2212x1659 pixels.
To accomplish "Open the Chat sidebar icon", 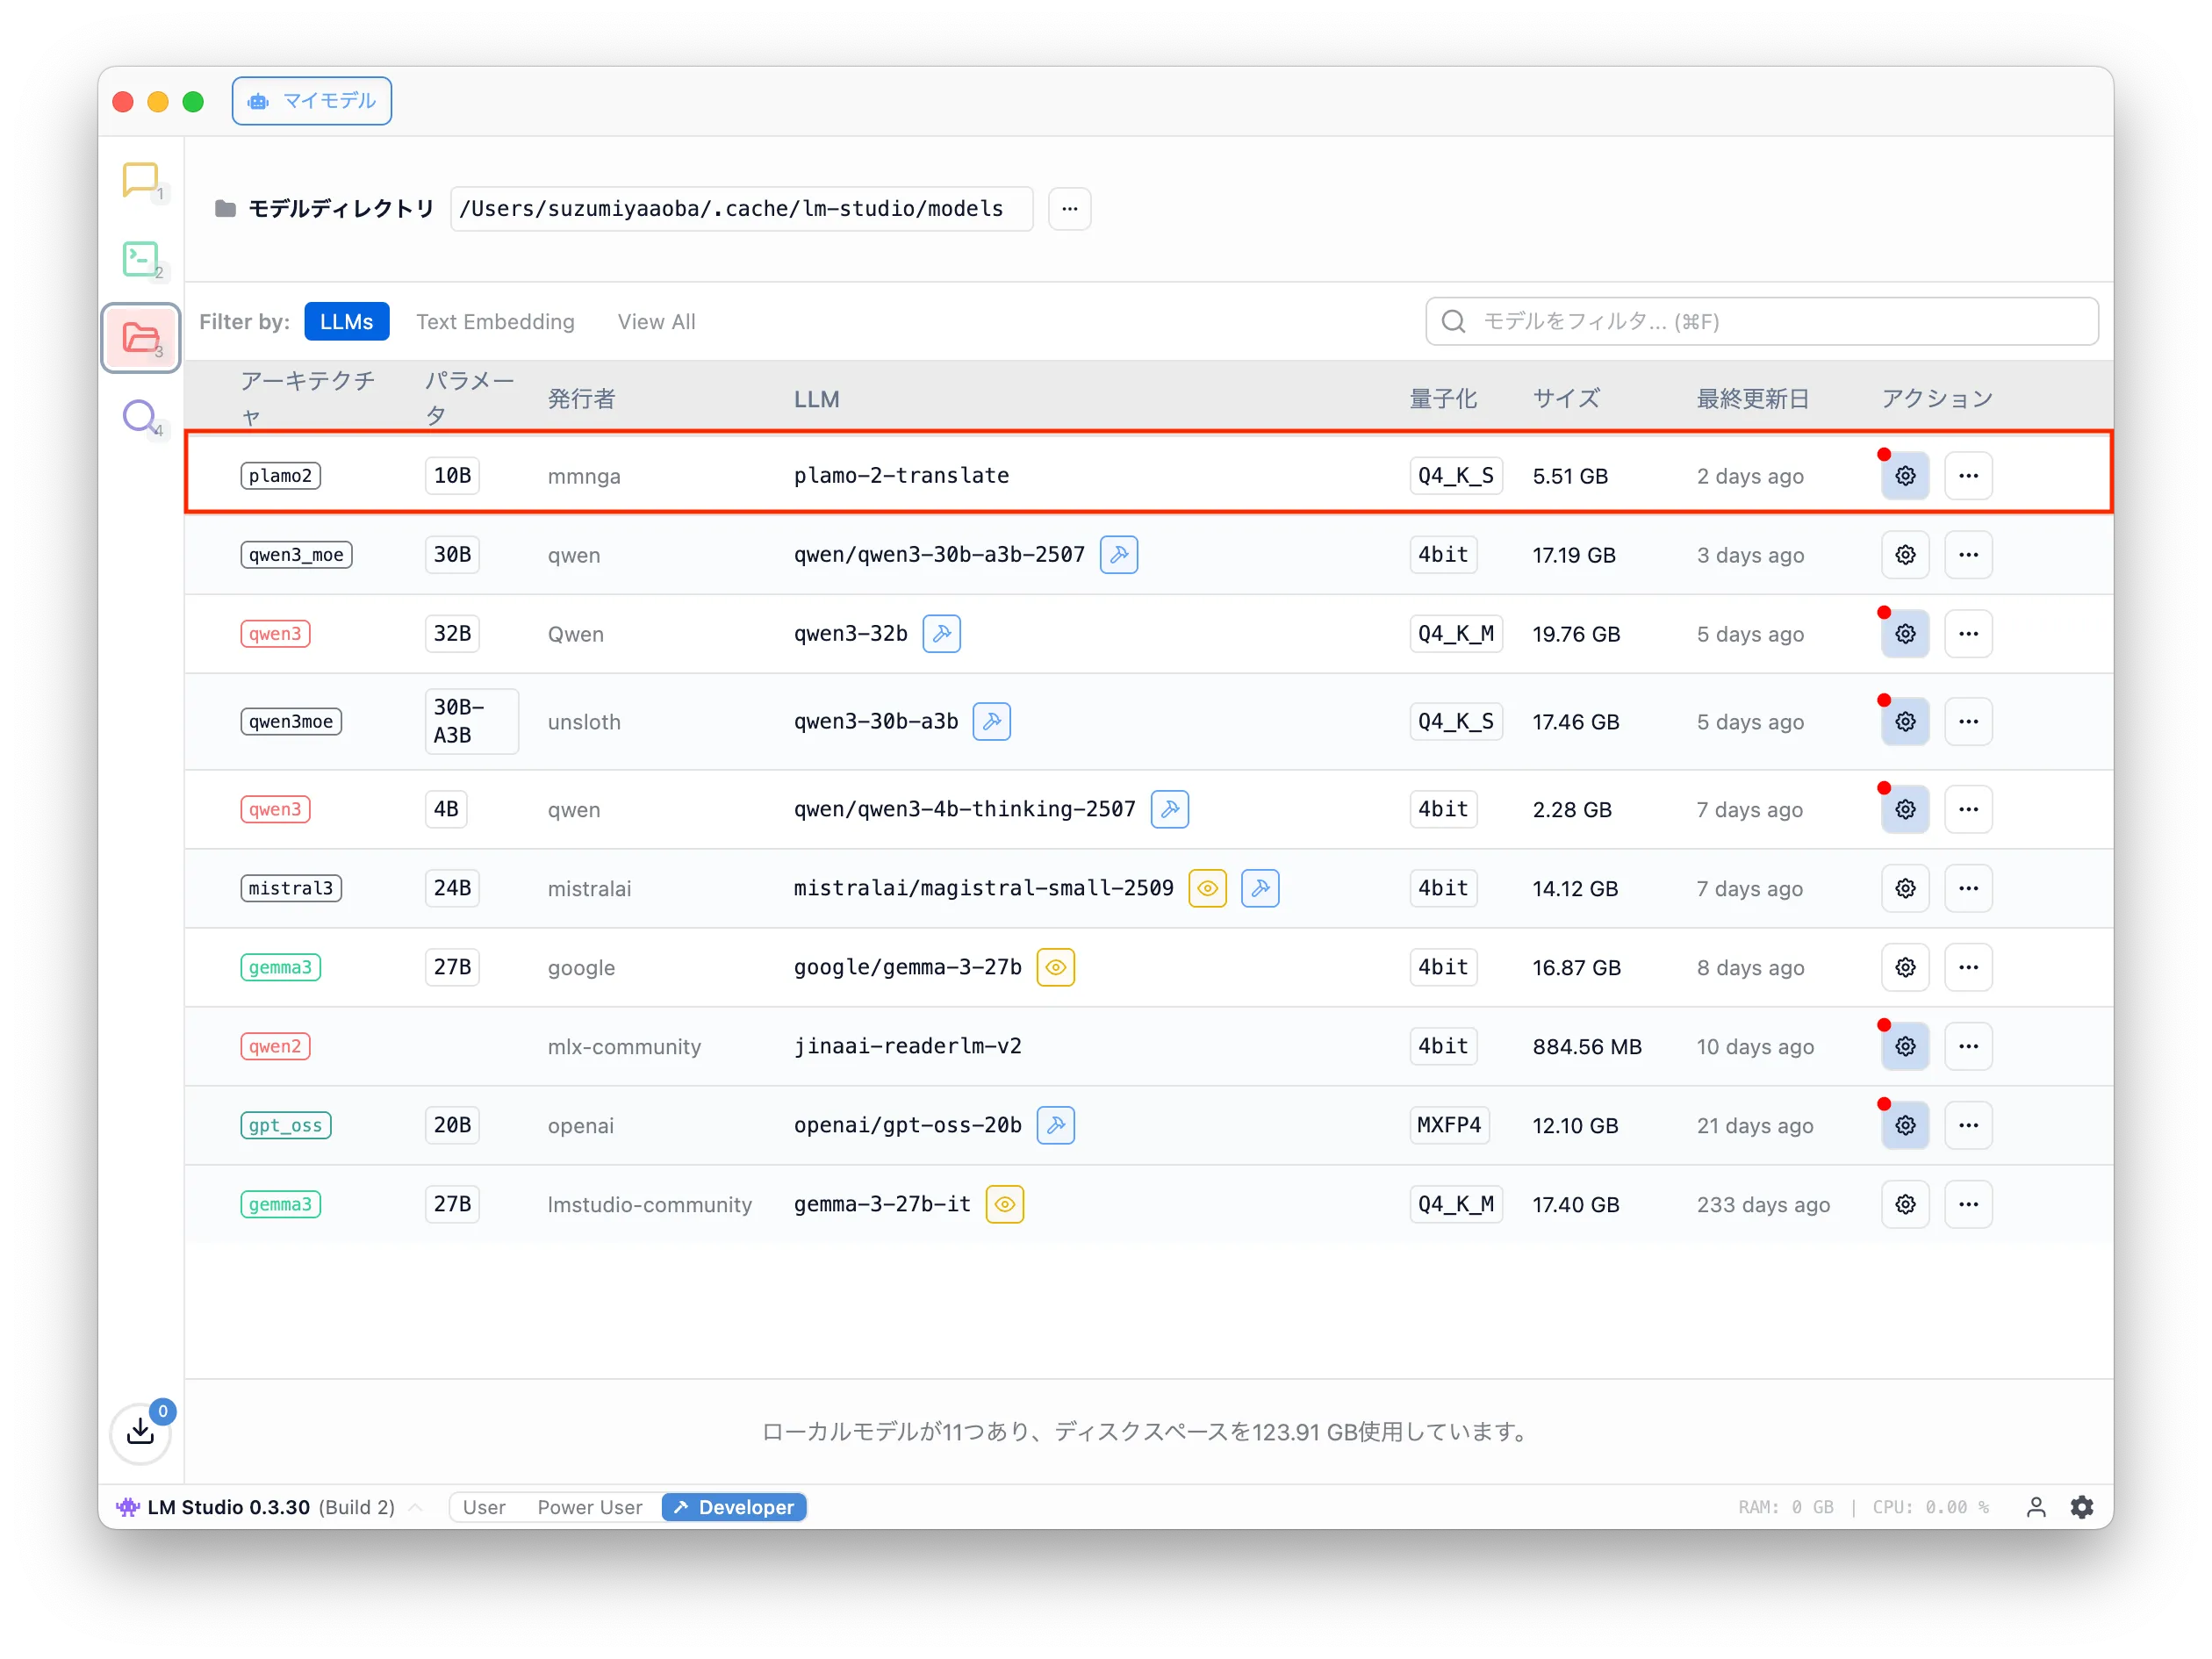I will tap(140, 180).
